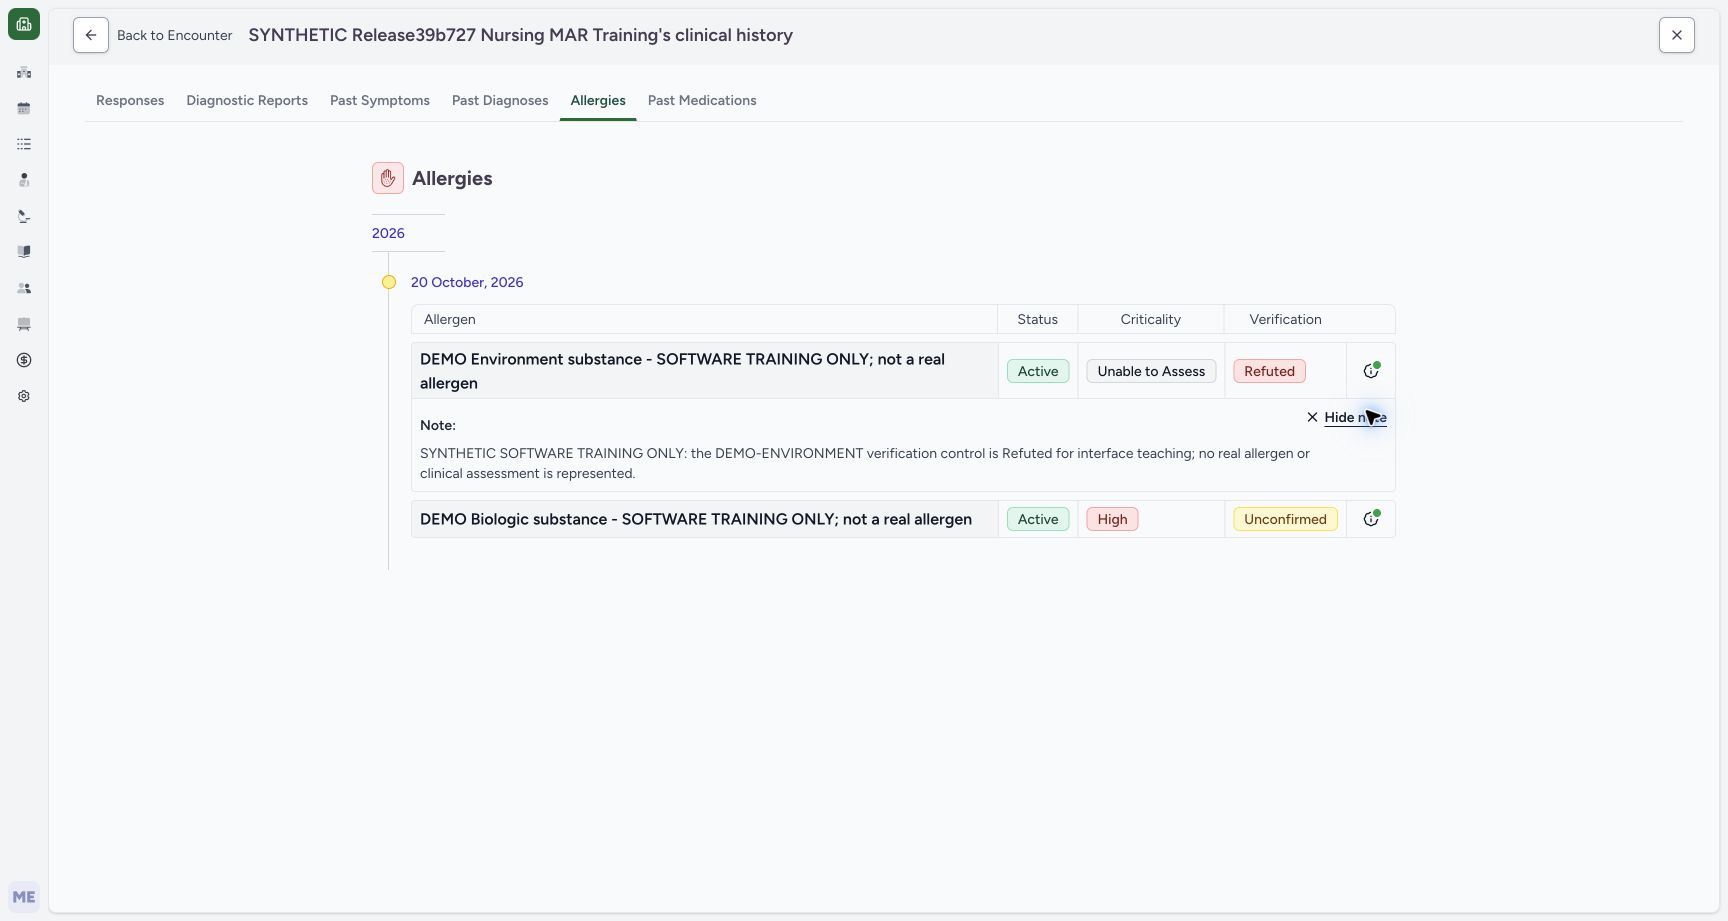The image size is (1728, 921).
Task: Click the 20 October, 2026 date label
Action: [x=467, y=282]
